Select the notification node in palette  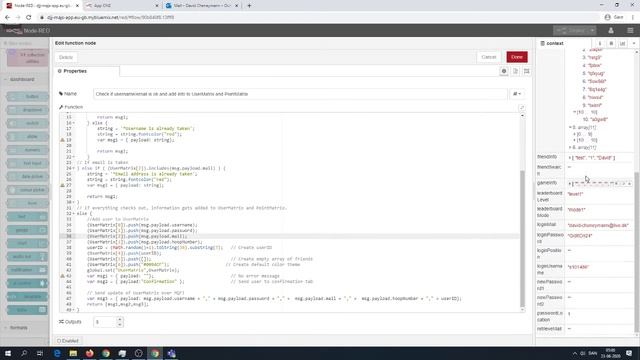coord(27,270)
